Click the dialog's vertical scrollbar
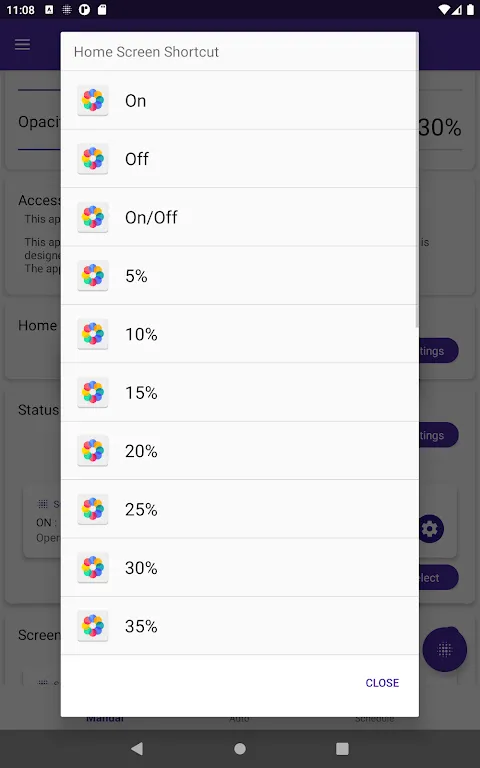480x768 pixels. [417, 181]
